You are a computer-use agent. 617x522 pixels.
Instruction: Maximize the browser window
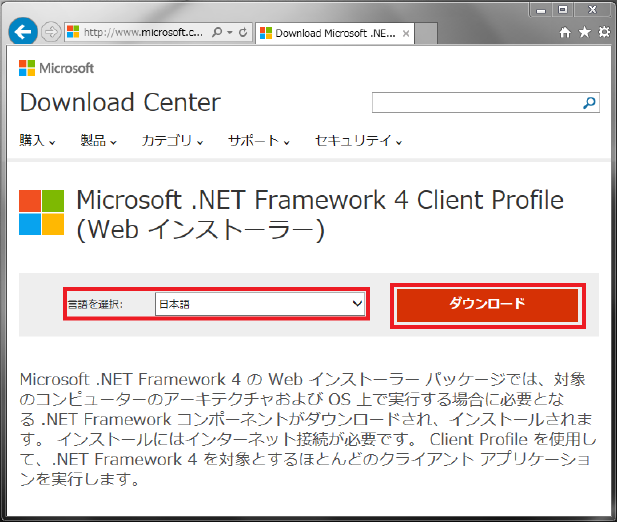(x=563, y=10)
